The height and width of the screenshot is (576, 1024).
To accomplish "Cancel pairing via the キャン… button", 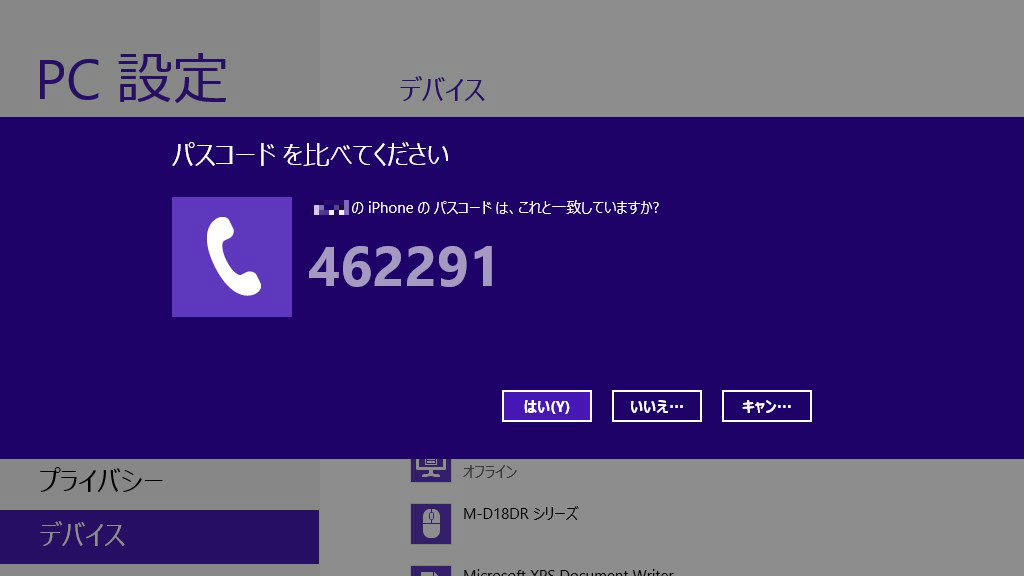I will 767,406.
